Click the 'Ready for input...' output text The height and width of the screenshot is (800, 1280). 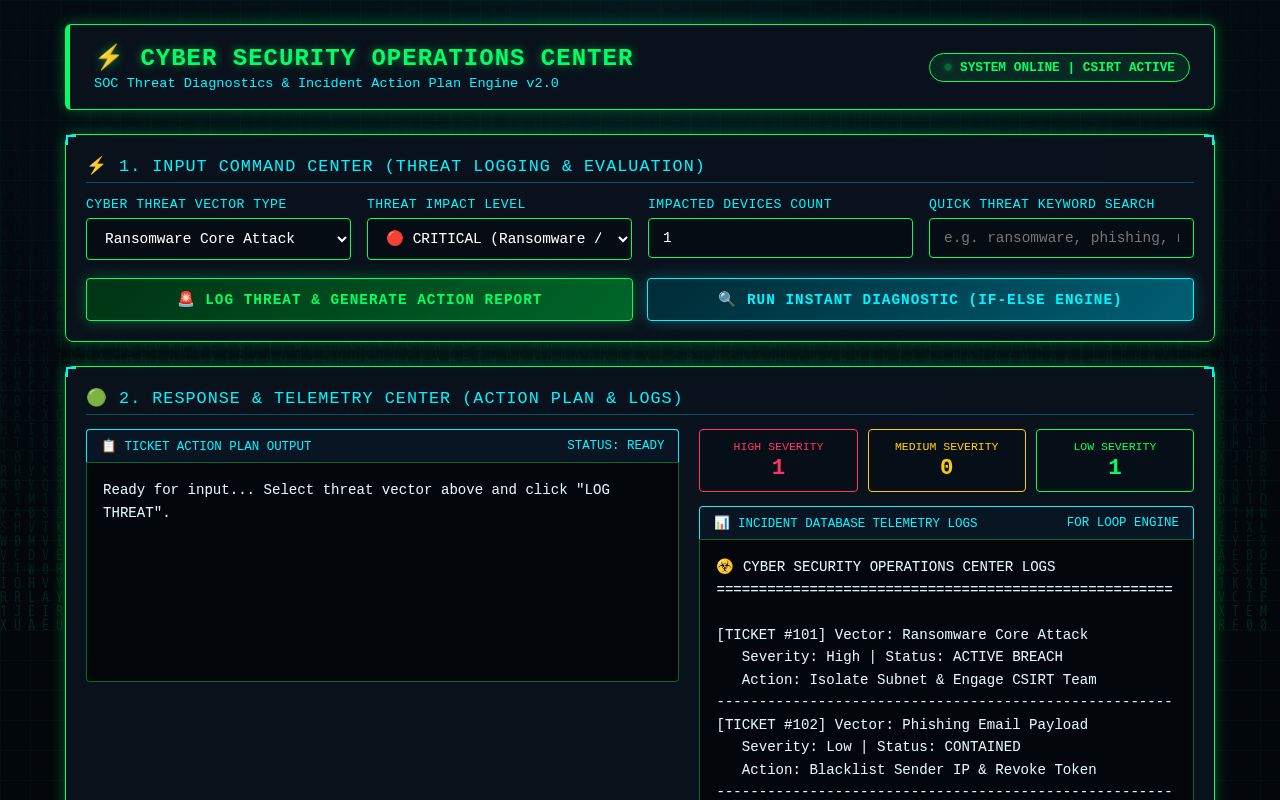tap(356, 501)
